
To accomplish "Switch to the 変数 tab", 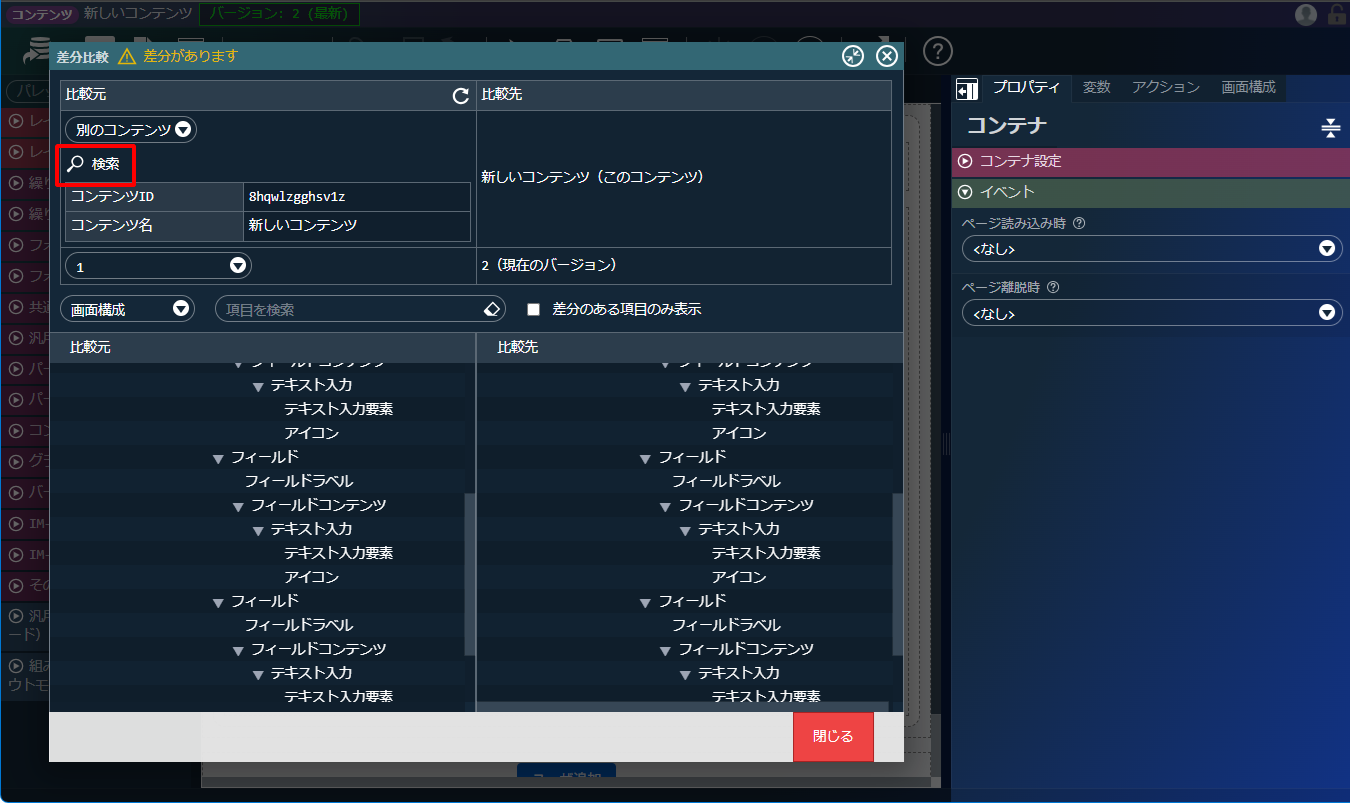I will [x=1097, y=87].
